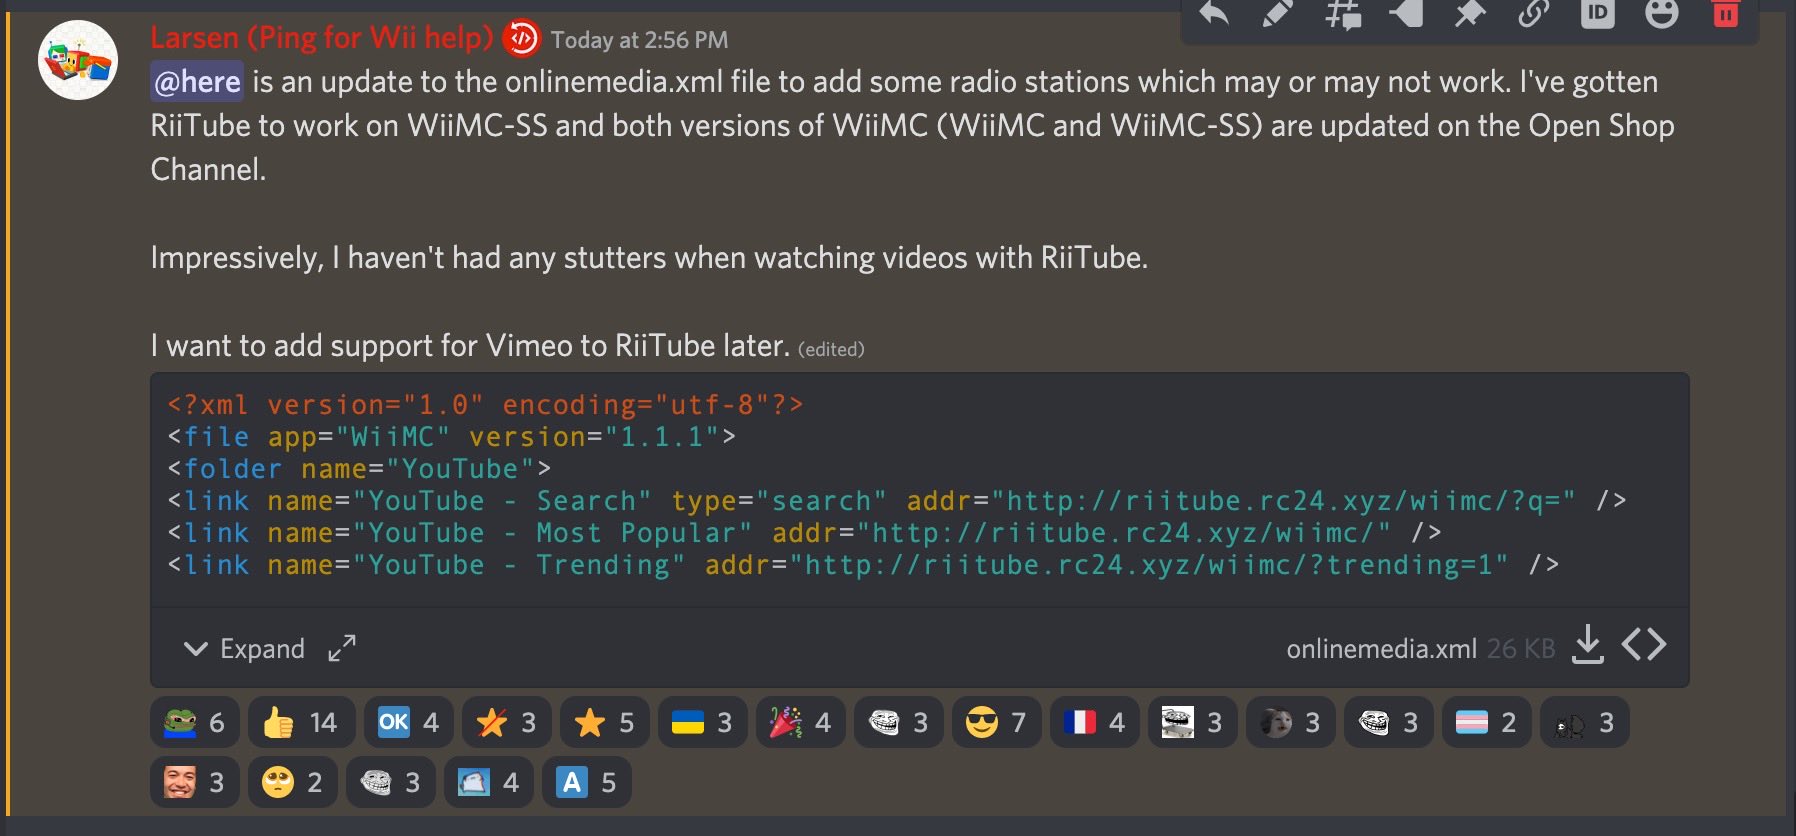Toggle the Ukraine flag reaction
This screenshot has width=1796, height=836.
(702, 722)
